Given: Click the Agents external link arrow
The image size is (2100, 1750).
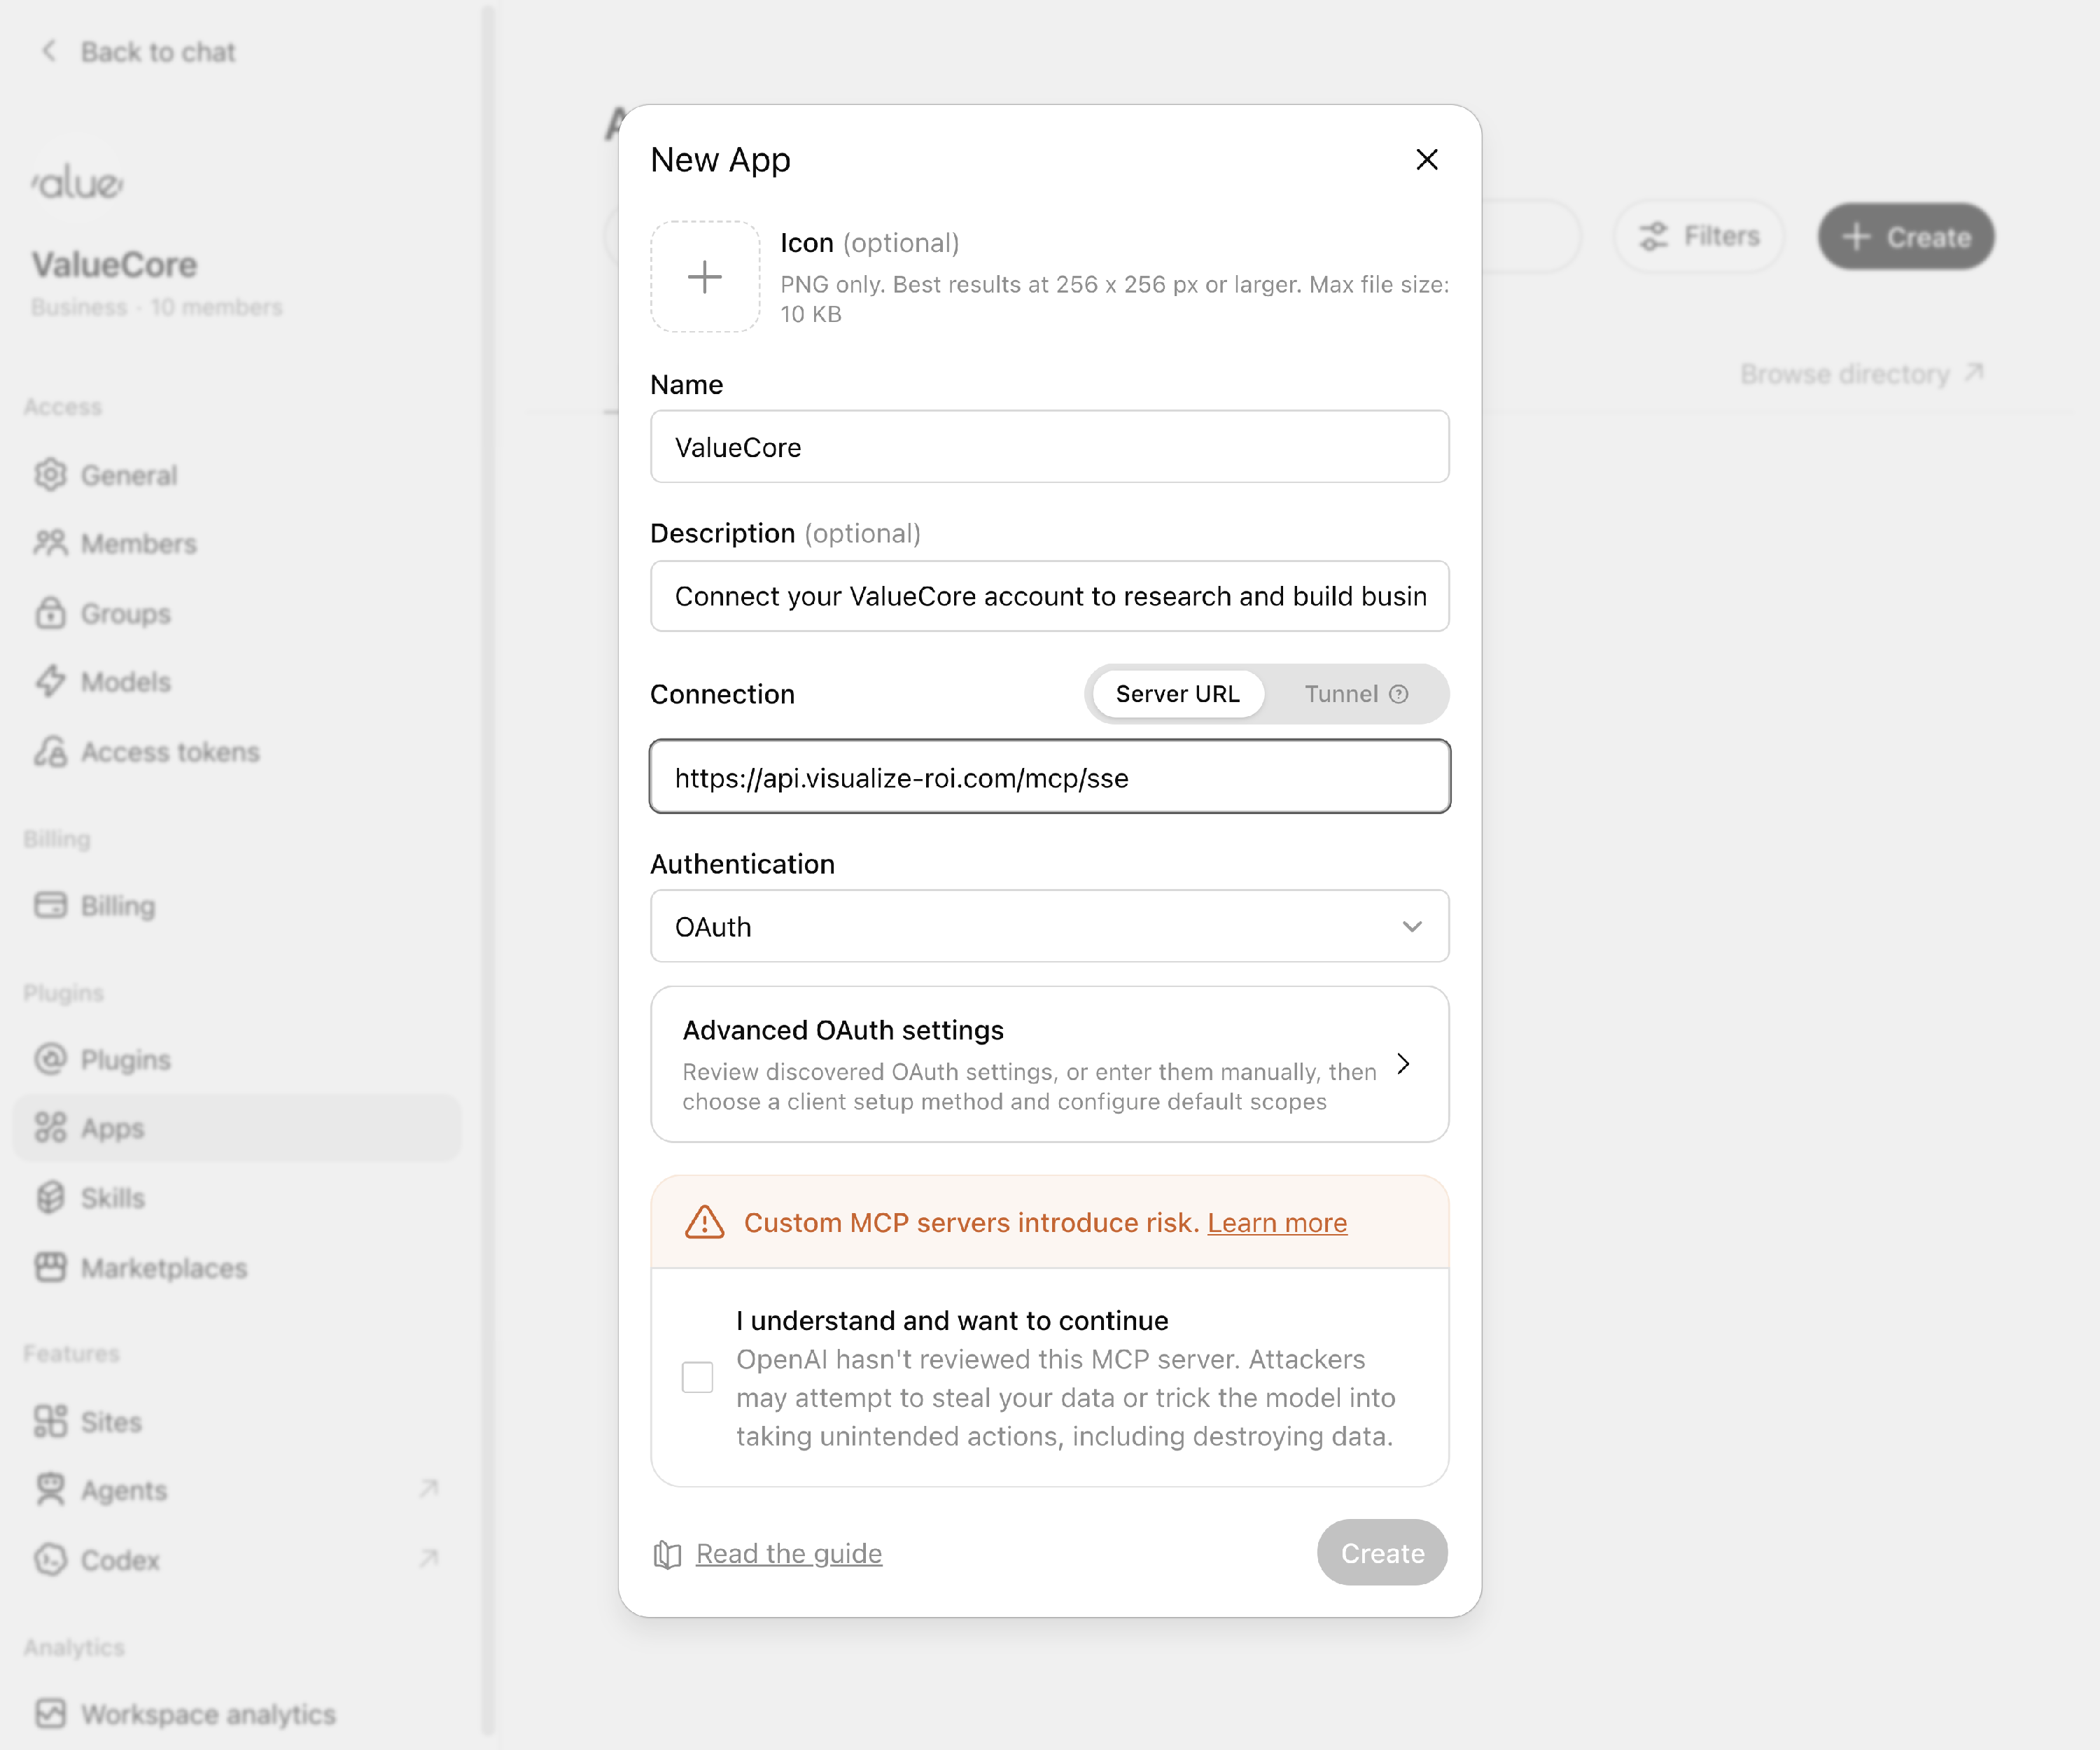Looking at the screenshot, I should coord(429,1489).
